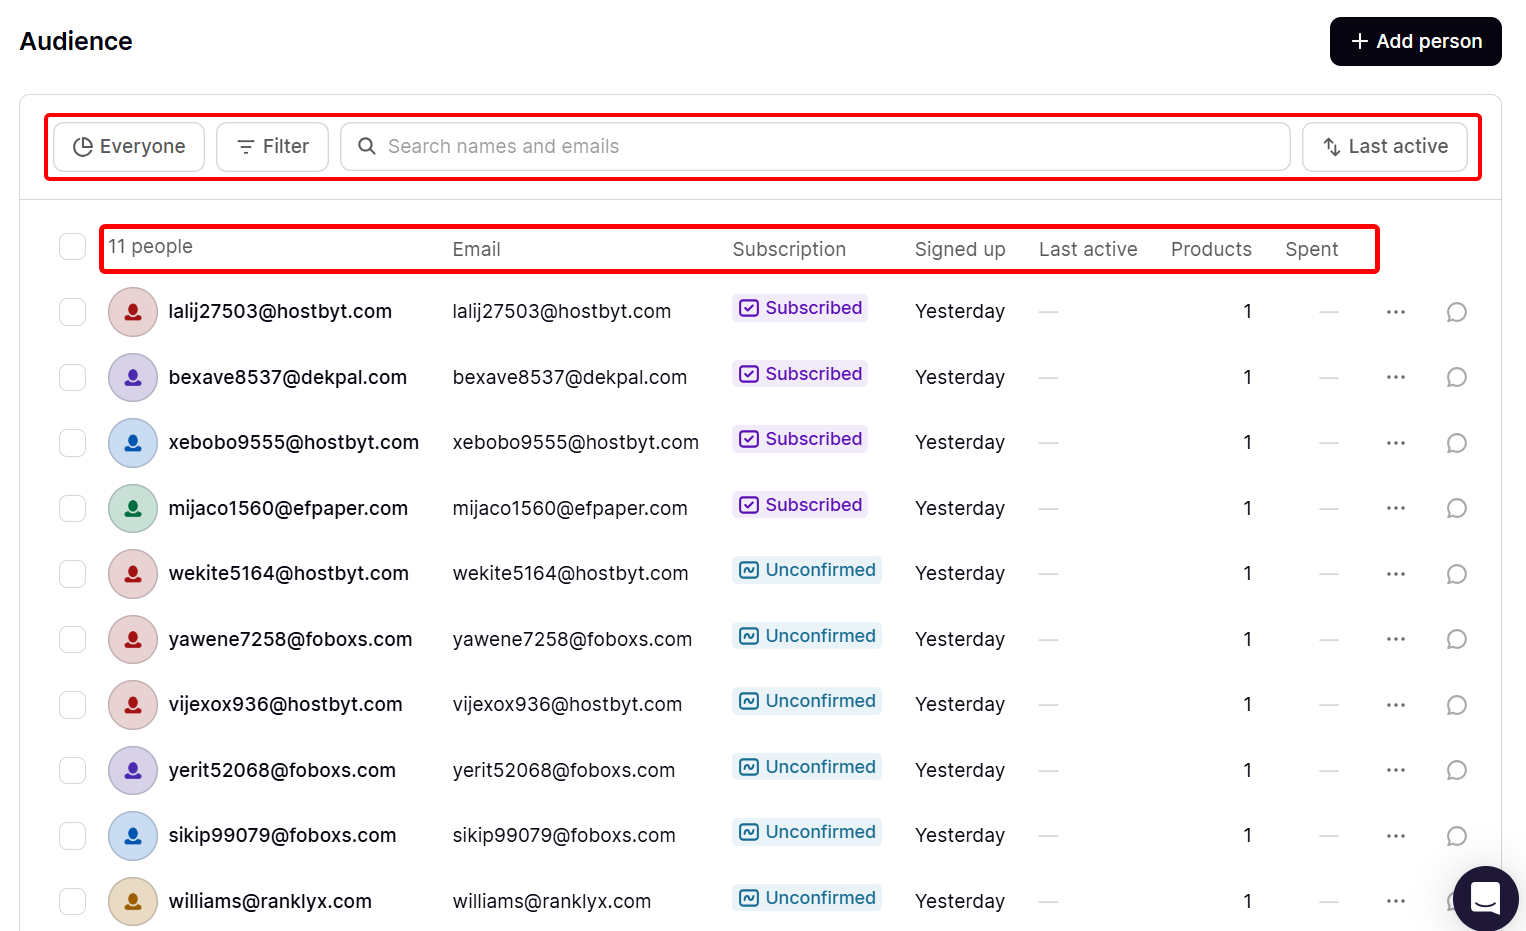Click the Spent column header

tap(1311, 249)
